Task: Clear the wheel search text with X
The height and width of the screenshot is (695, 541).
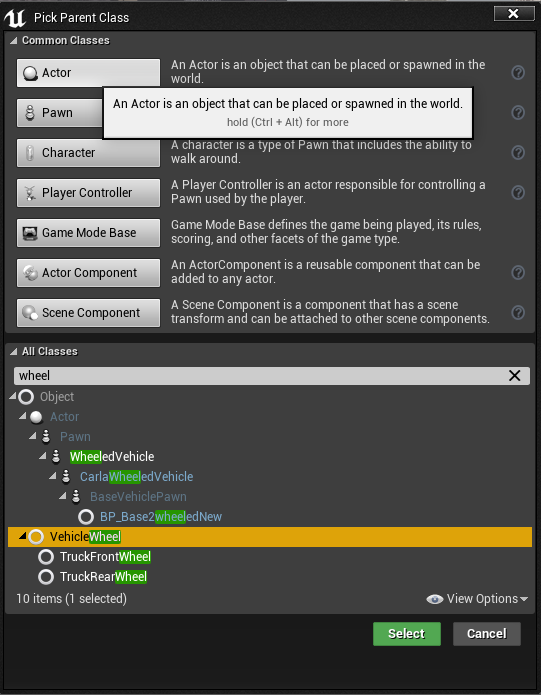Action: [x=514, y=376]
